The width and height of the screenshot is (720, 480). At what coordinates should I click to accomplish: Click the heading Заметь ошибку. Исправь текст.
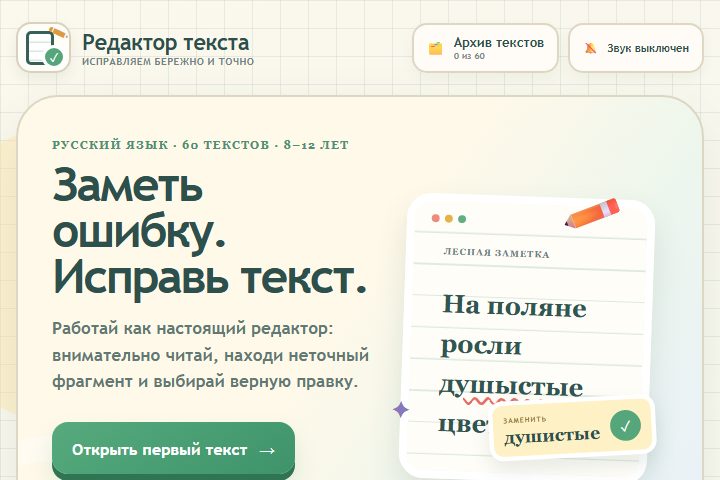210,232
